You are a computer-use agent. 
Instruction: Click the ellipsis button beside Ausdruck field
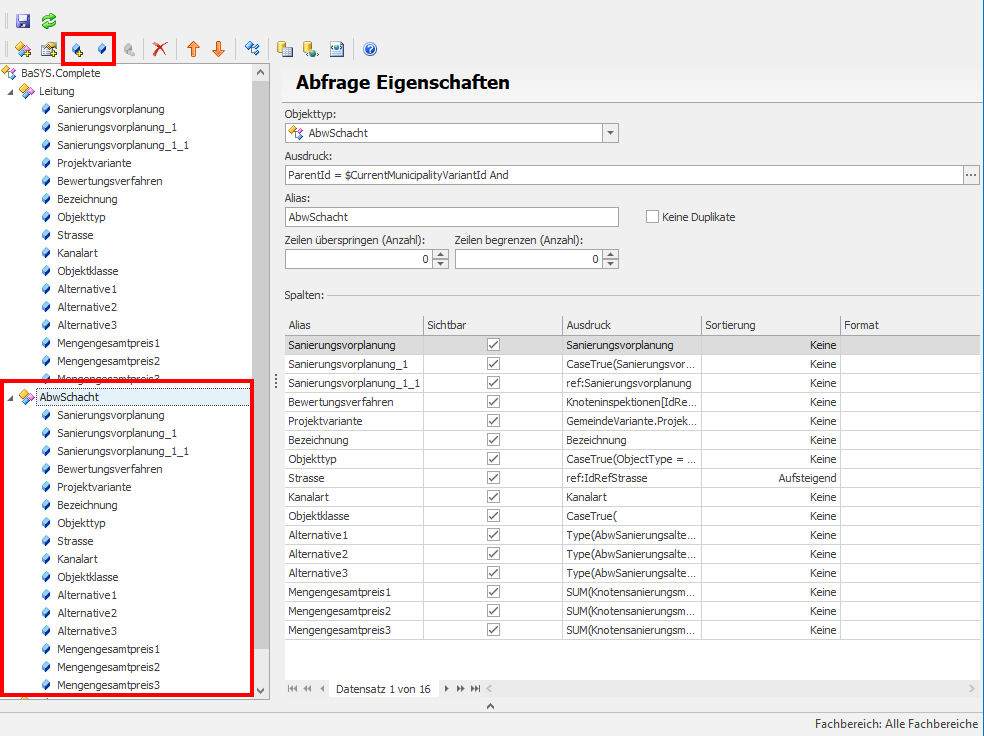[x=971, y=175]
